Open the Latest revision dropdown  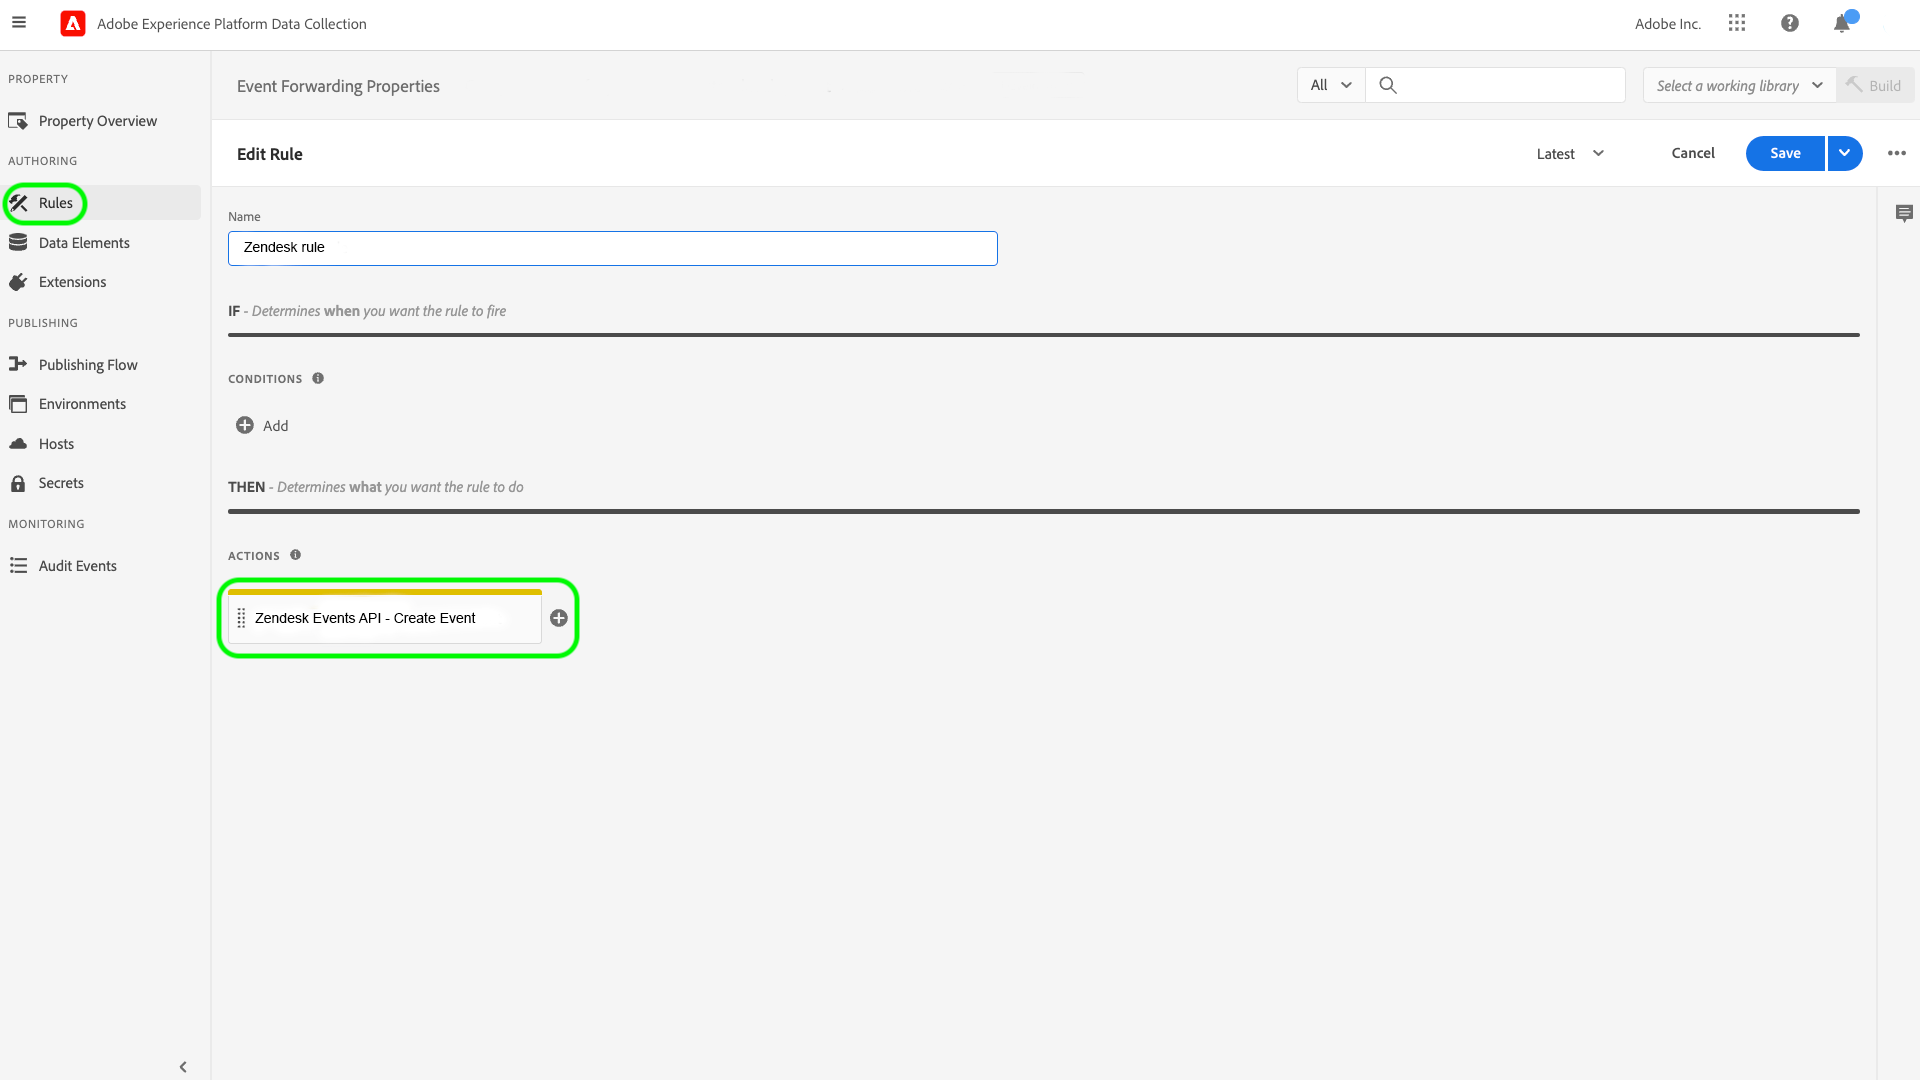click(x=1570, y=153)
